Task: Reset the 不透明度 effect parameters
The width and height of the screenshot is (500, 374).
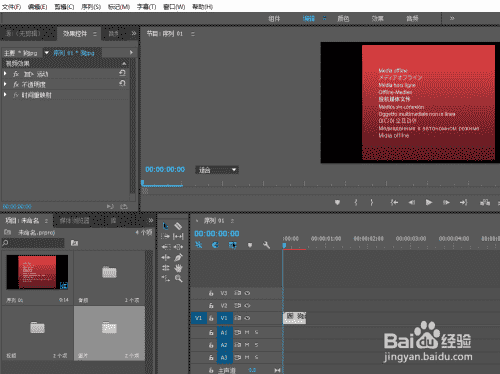Action: point(122,84)
